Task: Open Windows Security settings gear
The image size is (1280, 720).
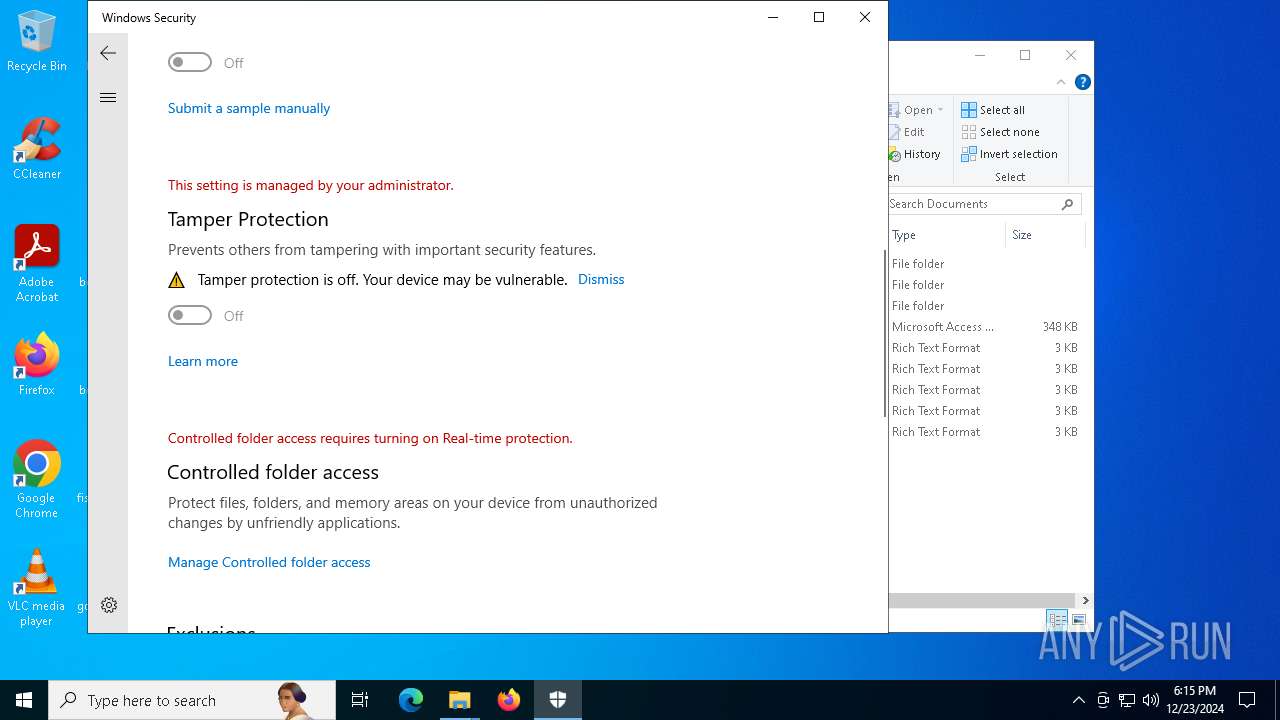Action: [109, 605]
